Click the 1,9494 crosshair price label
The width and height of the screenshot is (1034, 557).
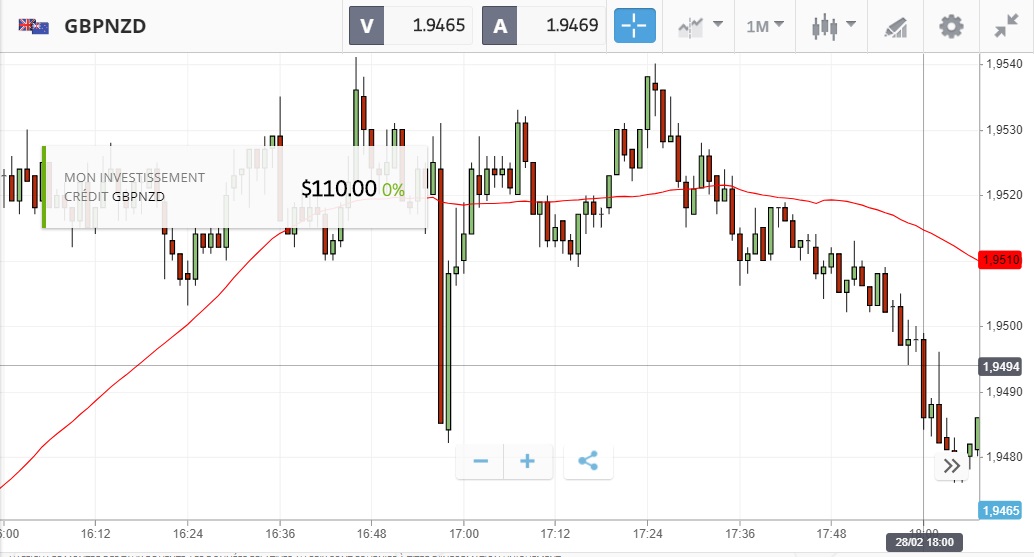click(999, 366)
